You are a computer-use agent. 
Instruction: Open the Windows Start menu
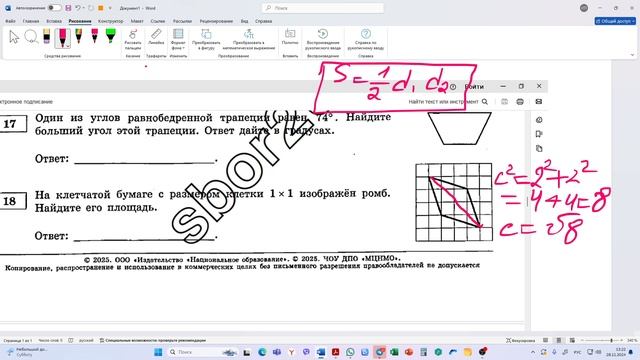tap(158, 352)
